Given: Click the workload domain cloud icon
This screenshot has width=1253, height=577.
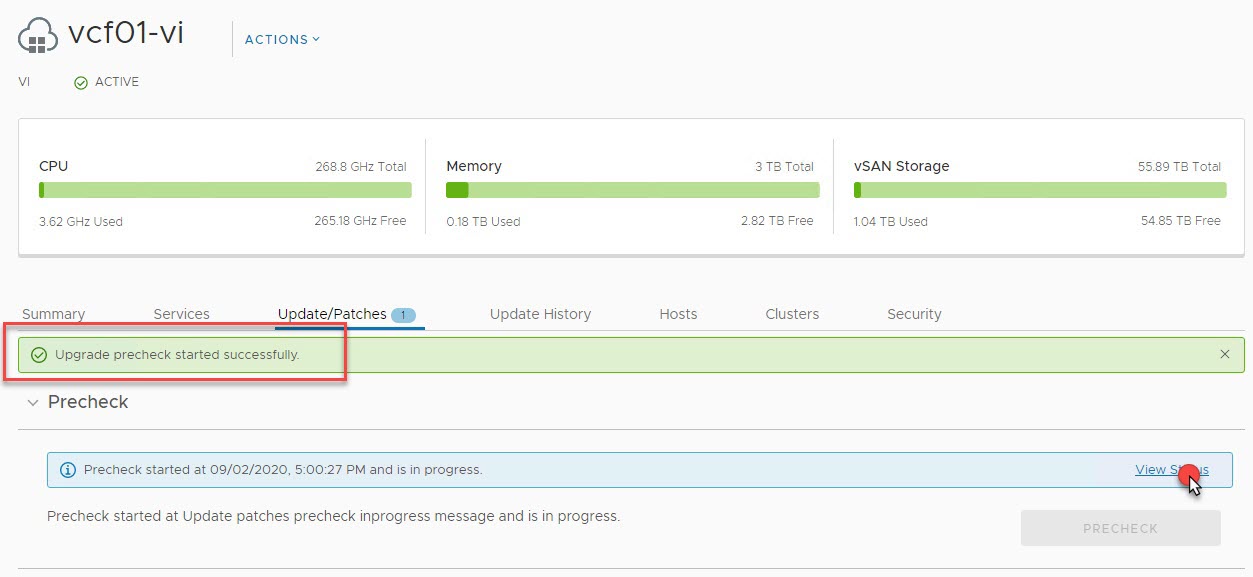Looking at the screenshot, I should [37, 36].
